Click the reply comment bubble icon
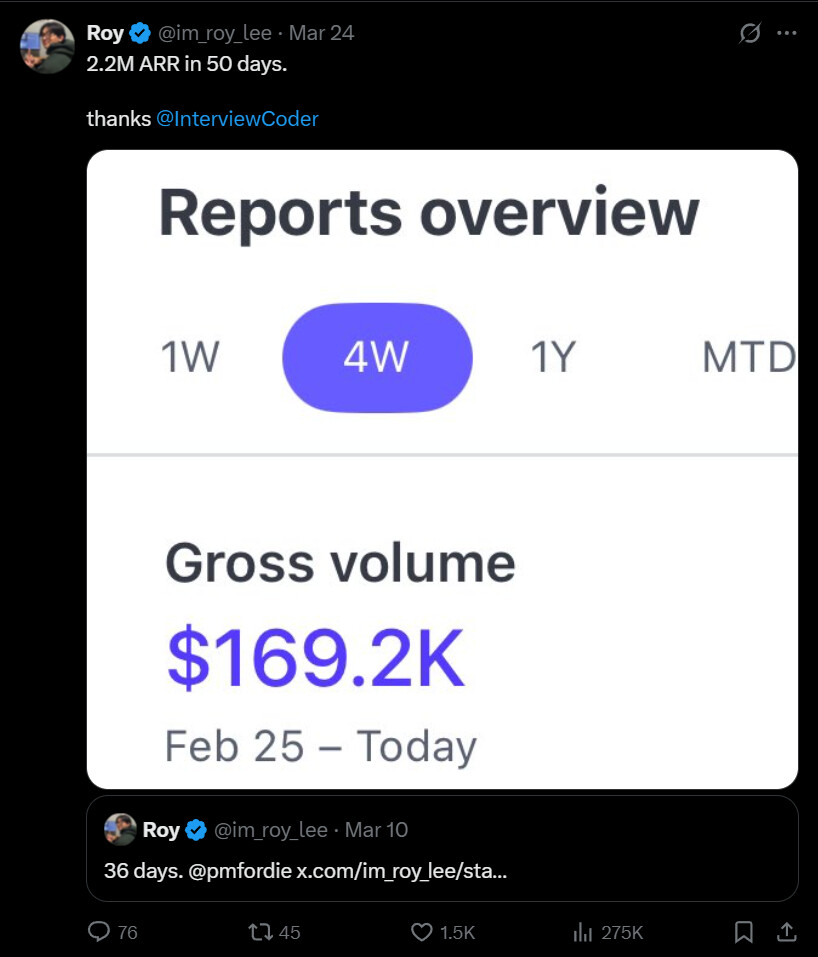 [x=99, y=932]
